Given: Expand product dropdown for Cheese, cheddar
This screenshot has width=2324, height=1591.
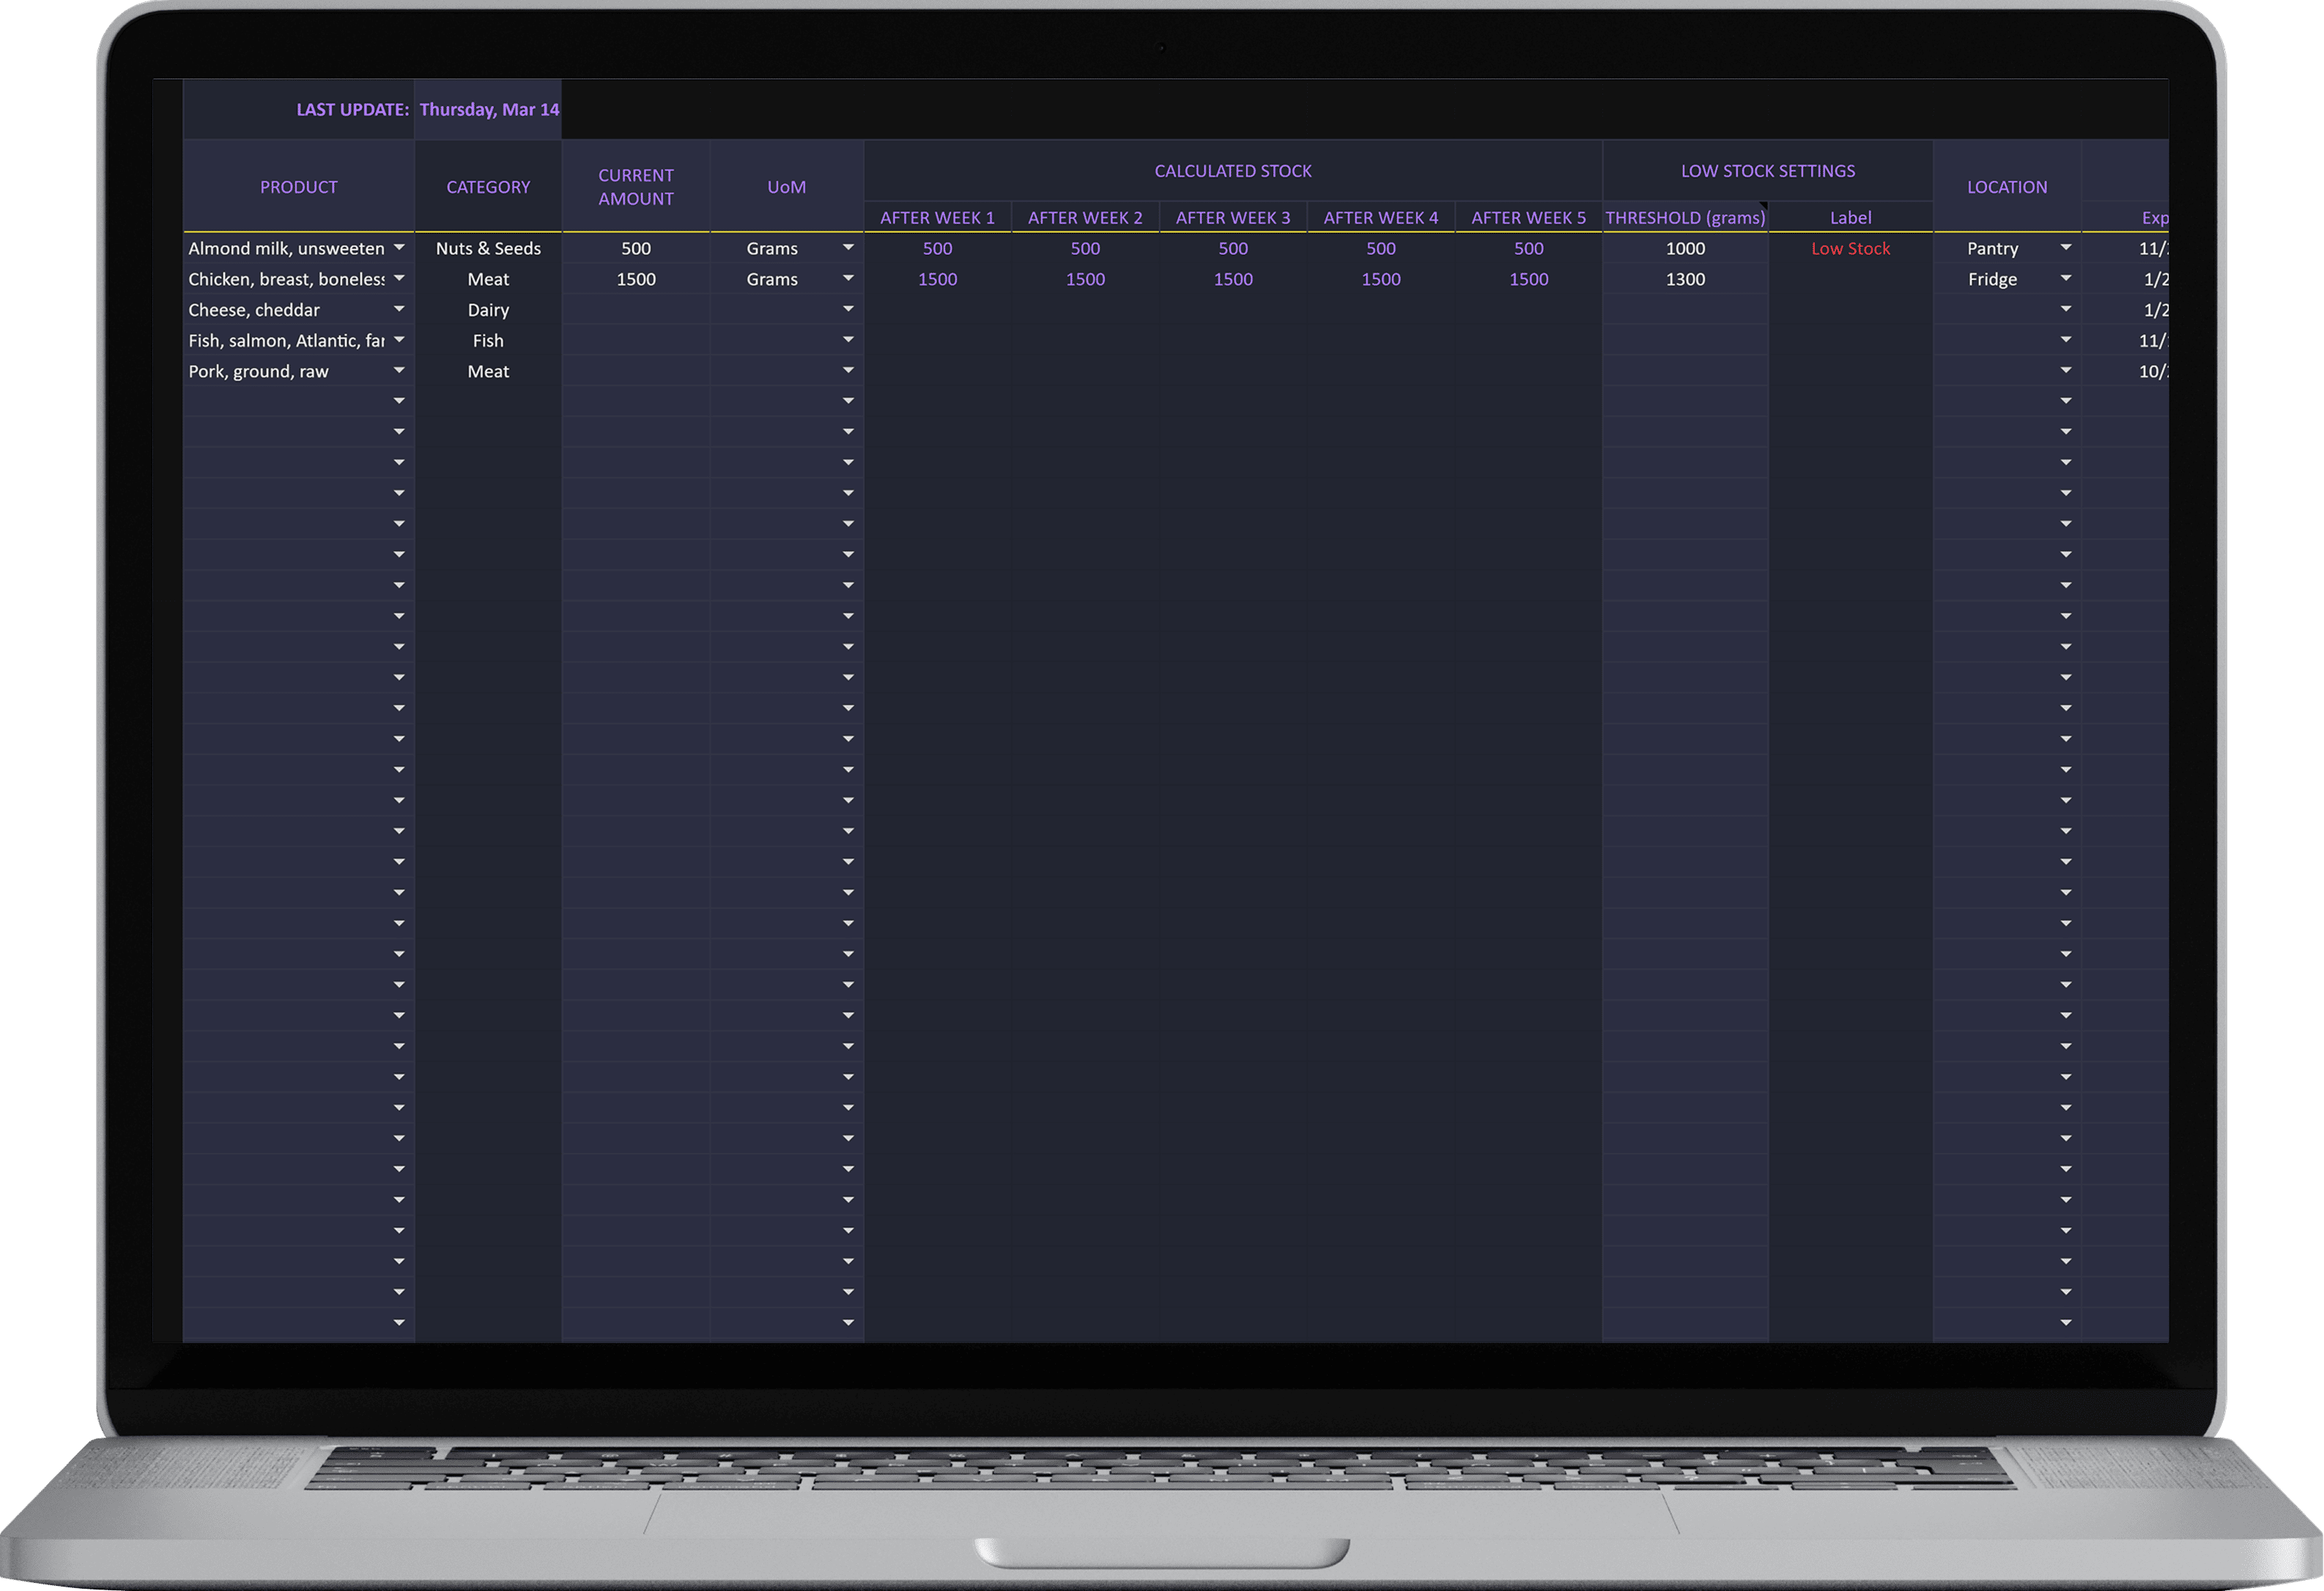Looking at the screenshot, I should [x=399, y=310].
